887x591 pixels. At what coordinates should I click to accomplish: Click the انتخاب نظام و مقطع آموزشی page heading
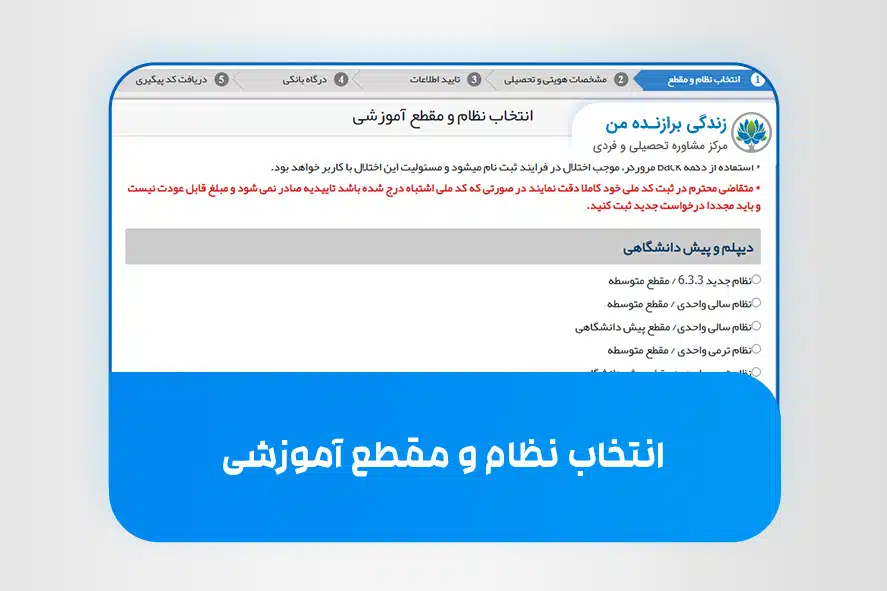click(x=443, y=117)
